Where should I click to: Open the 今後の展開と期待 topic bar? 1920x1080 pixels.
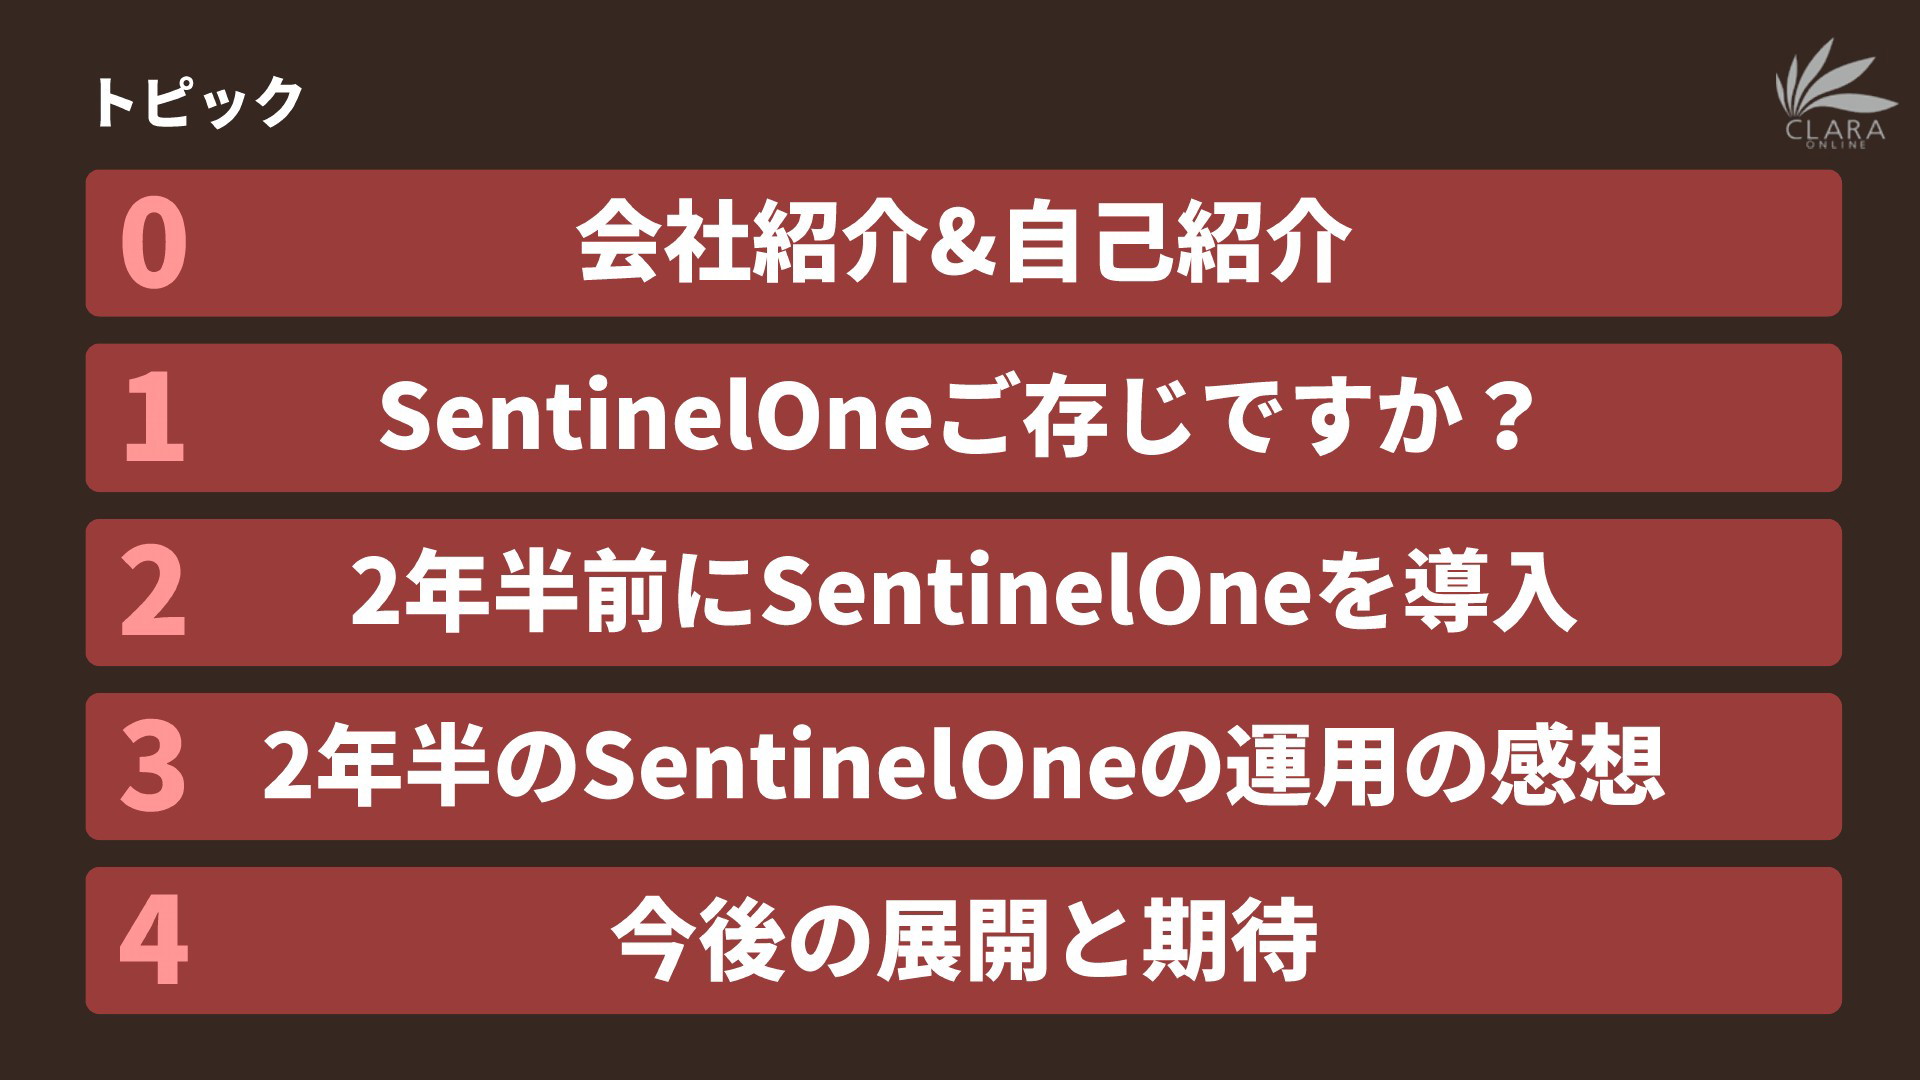tap(963, 940)
